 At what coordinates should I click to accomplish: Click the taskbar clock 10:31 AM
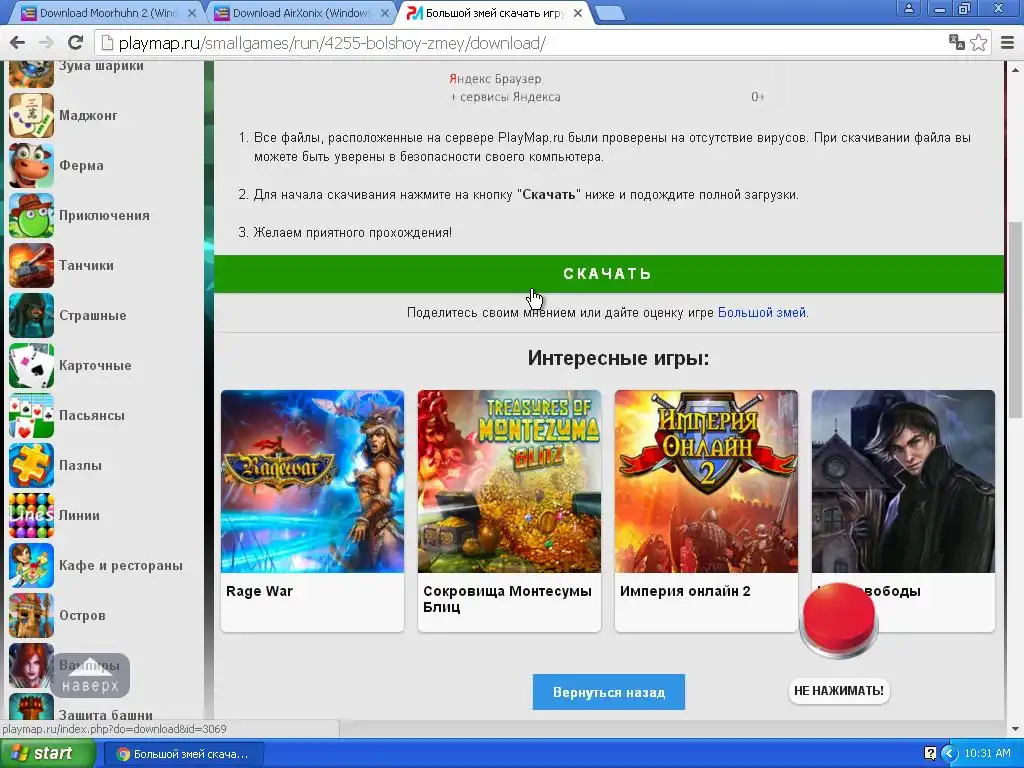point(987,754)
